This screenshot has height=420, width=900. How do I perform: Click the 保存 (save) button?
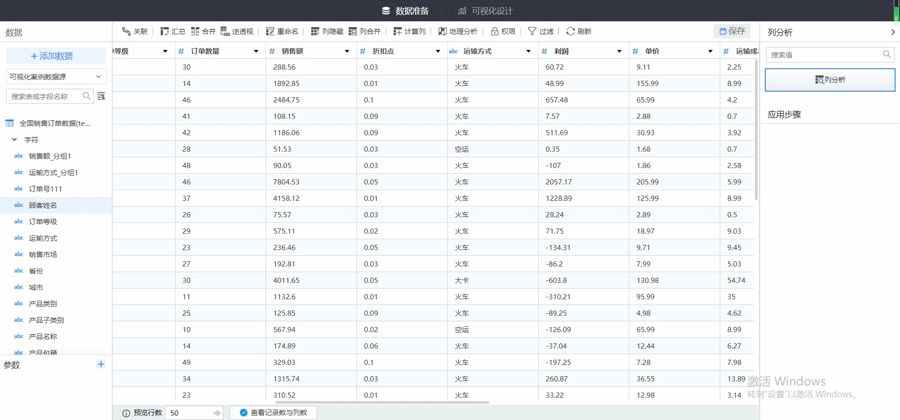[732, 31]
